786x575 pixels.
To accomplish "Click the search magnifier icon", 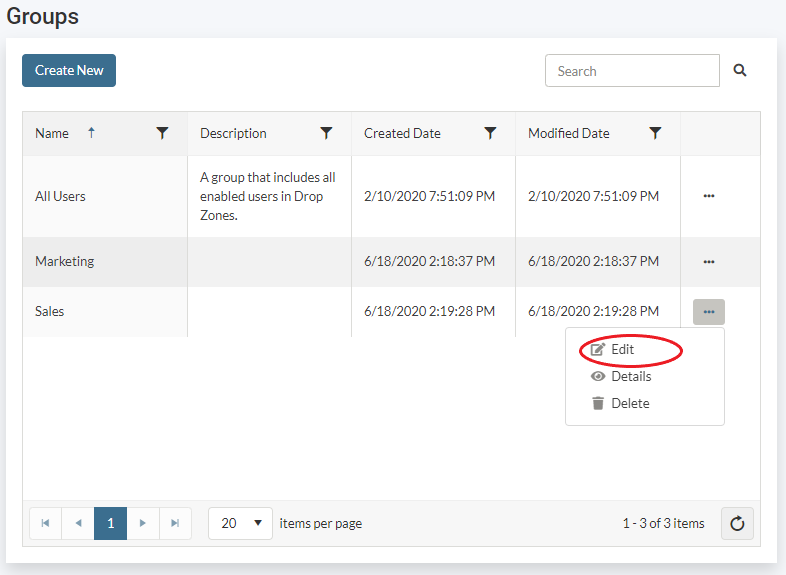I will (x=740, y=71).
